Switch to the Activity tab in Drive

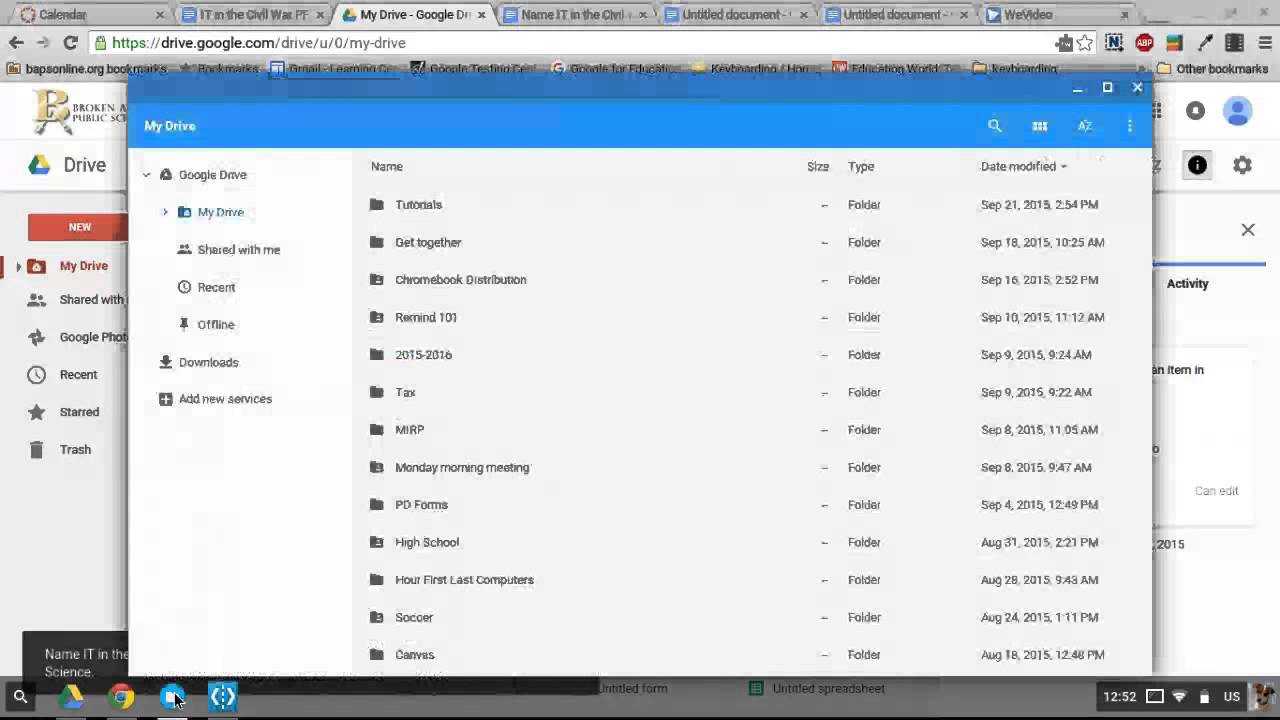1187,284
